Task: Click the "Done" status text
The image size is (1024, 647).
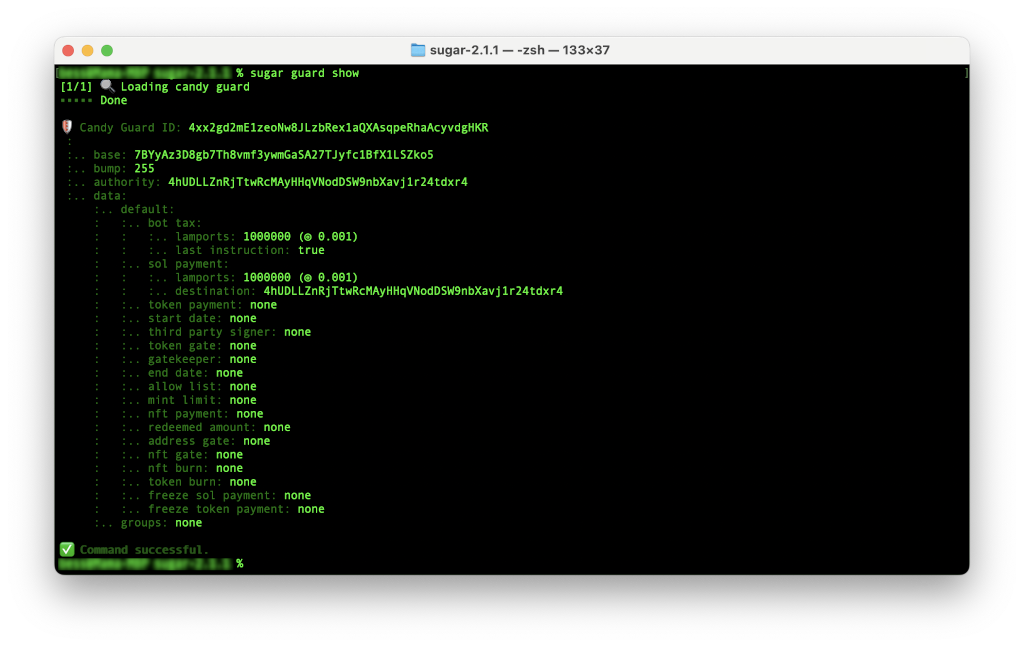Action: (x=114, y=101)
